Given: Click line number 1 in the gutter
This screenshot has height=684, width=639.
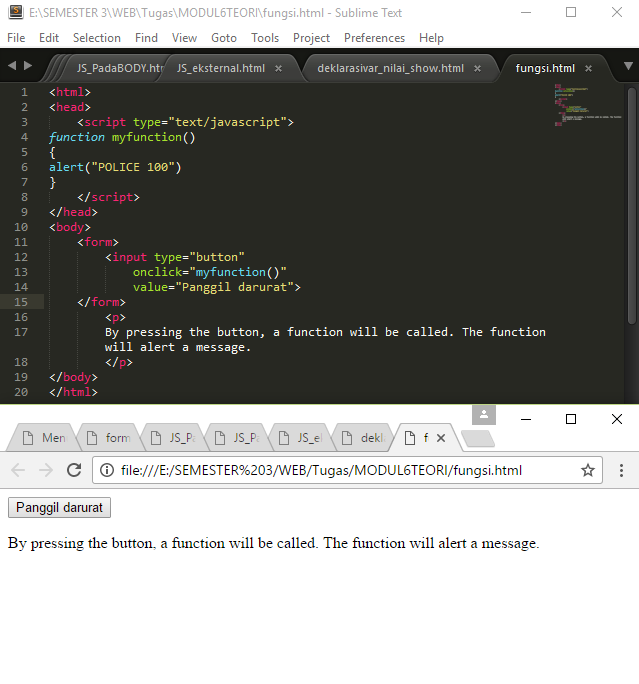Looking at the screenshot, I should (24, 92).
